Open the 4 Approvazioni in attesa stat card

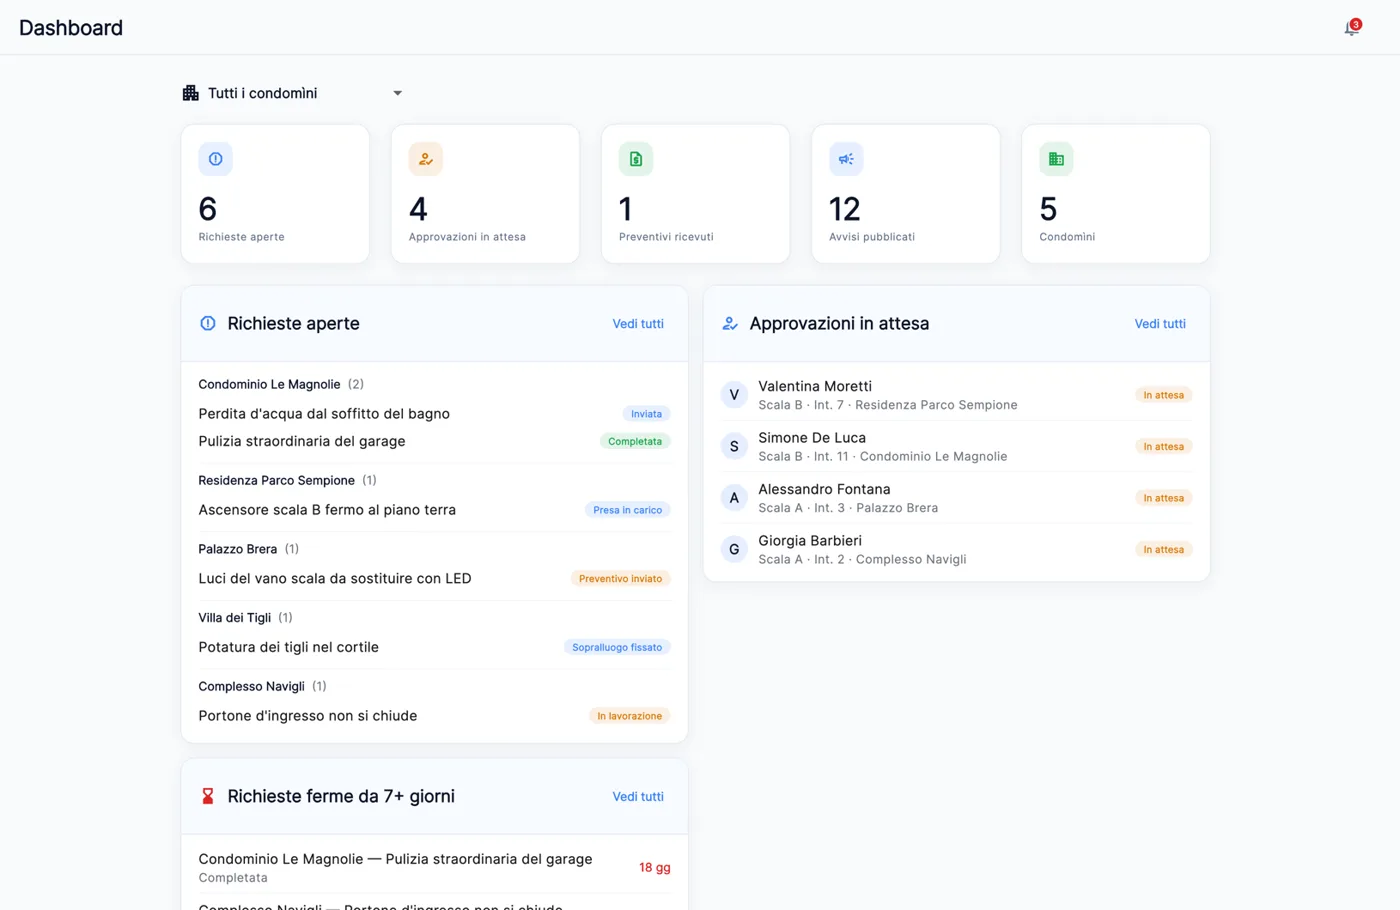point(485,194)
